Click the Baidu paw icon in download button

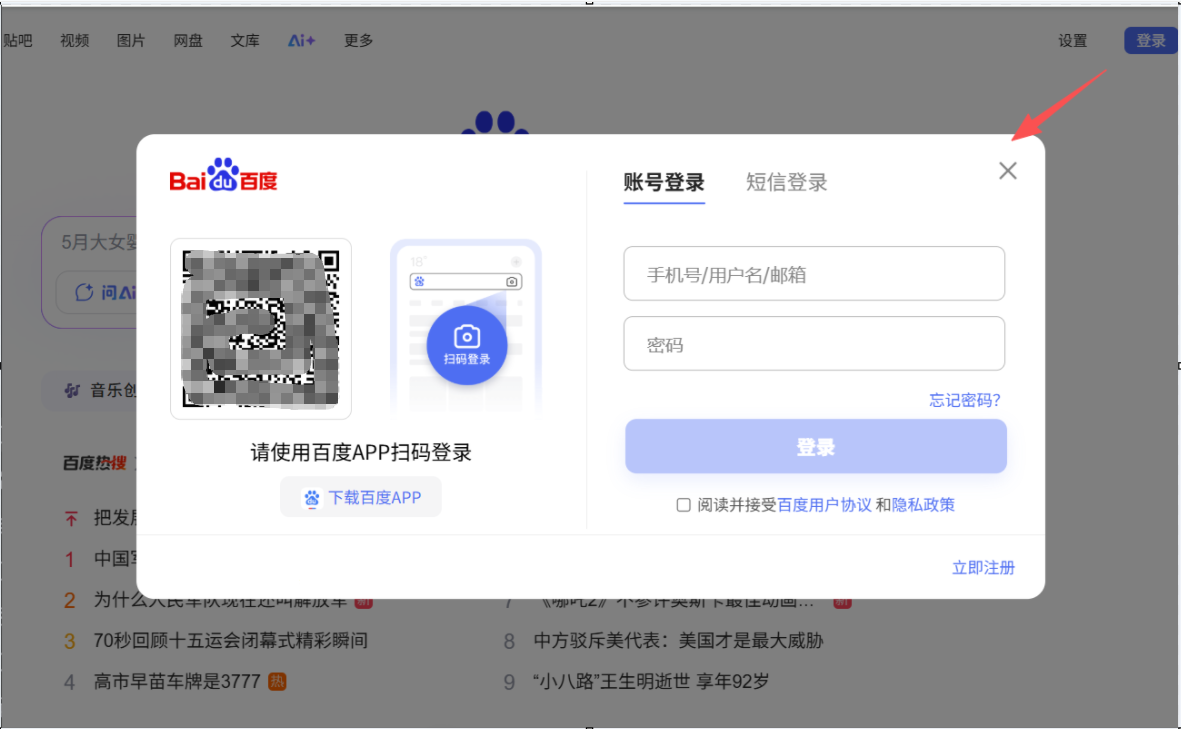click(311, 498)
